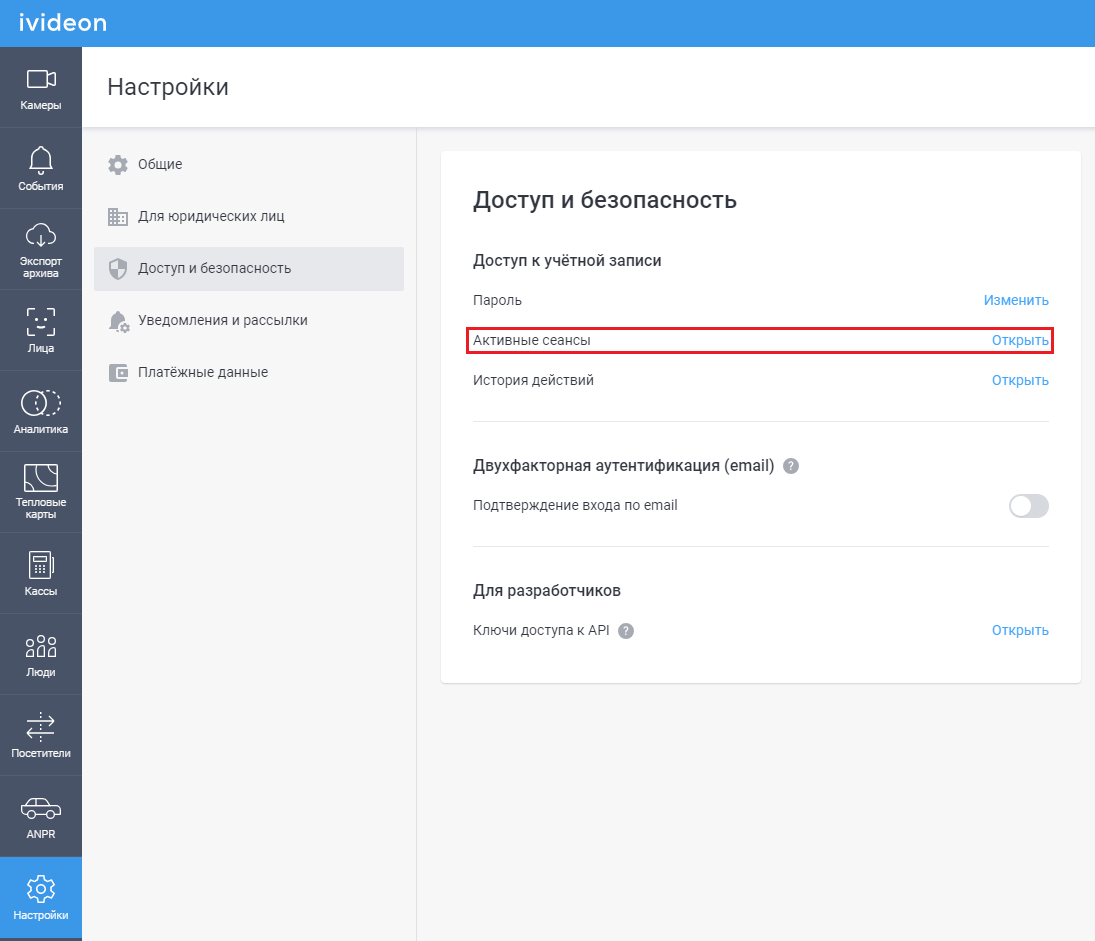
Task: Select the Общие settings tab
Action: pyautogui.click(x=249, y=164)
